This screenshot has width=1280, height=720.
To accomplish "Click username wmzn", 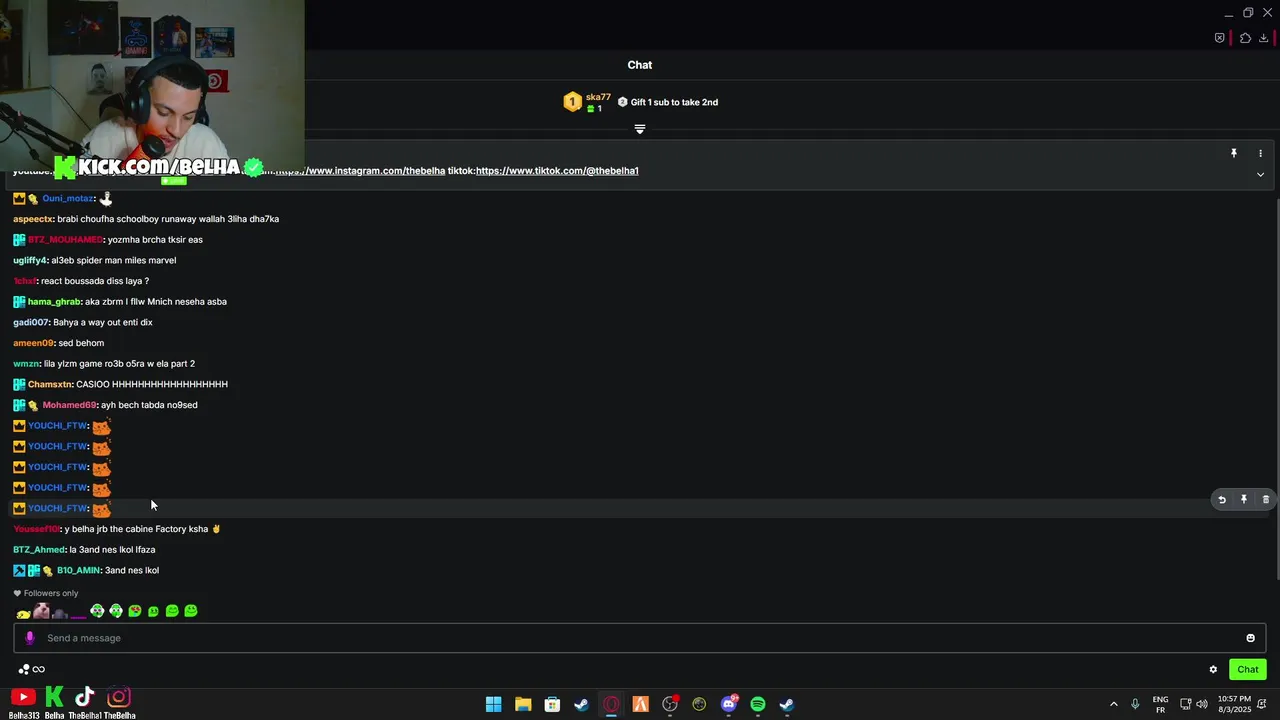I will tap(26, 364).
